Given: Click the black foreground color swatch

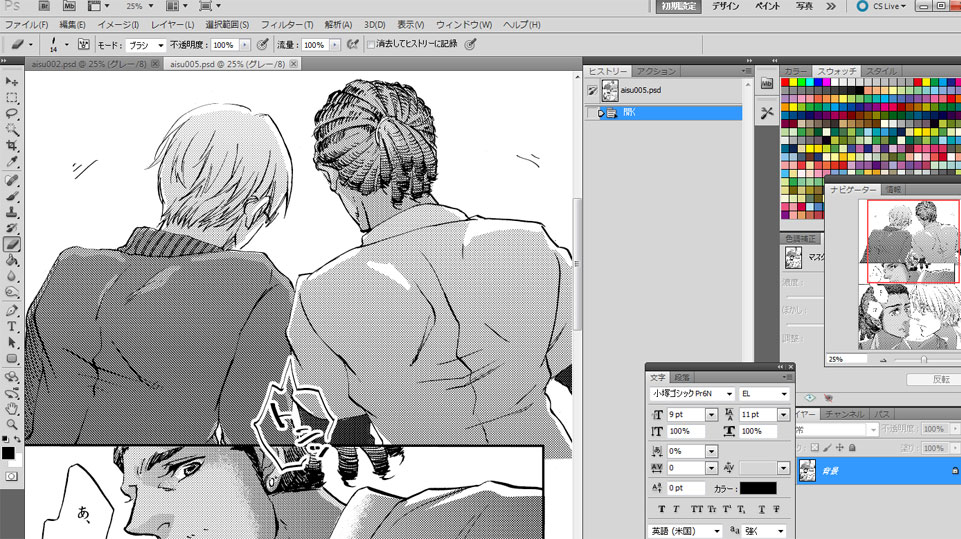Looking at the screenshot, I should 8,453.
